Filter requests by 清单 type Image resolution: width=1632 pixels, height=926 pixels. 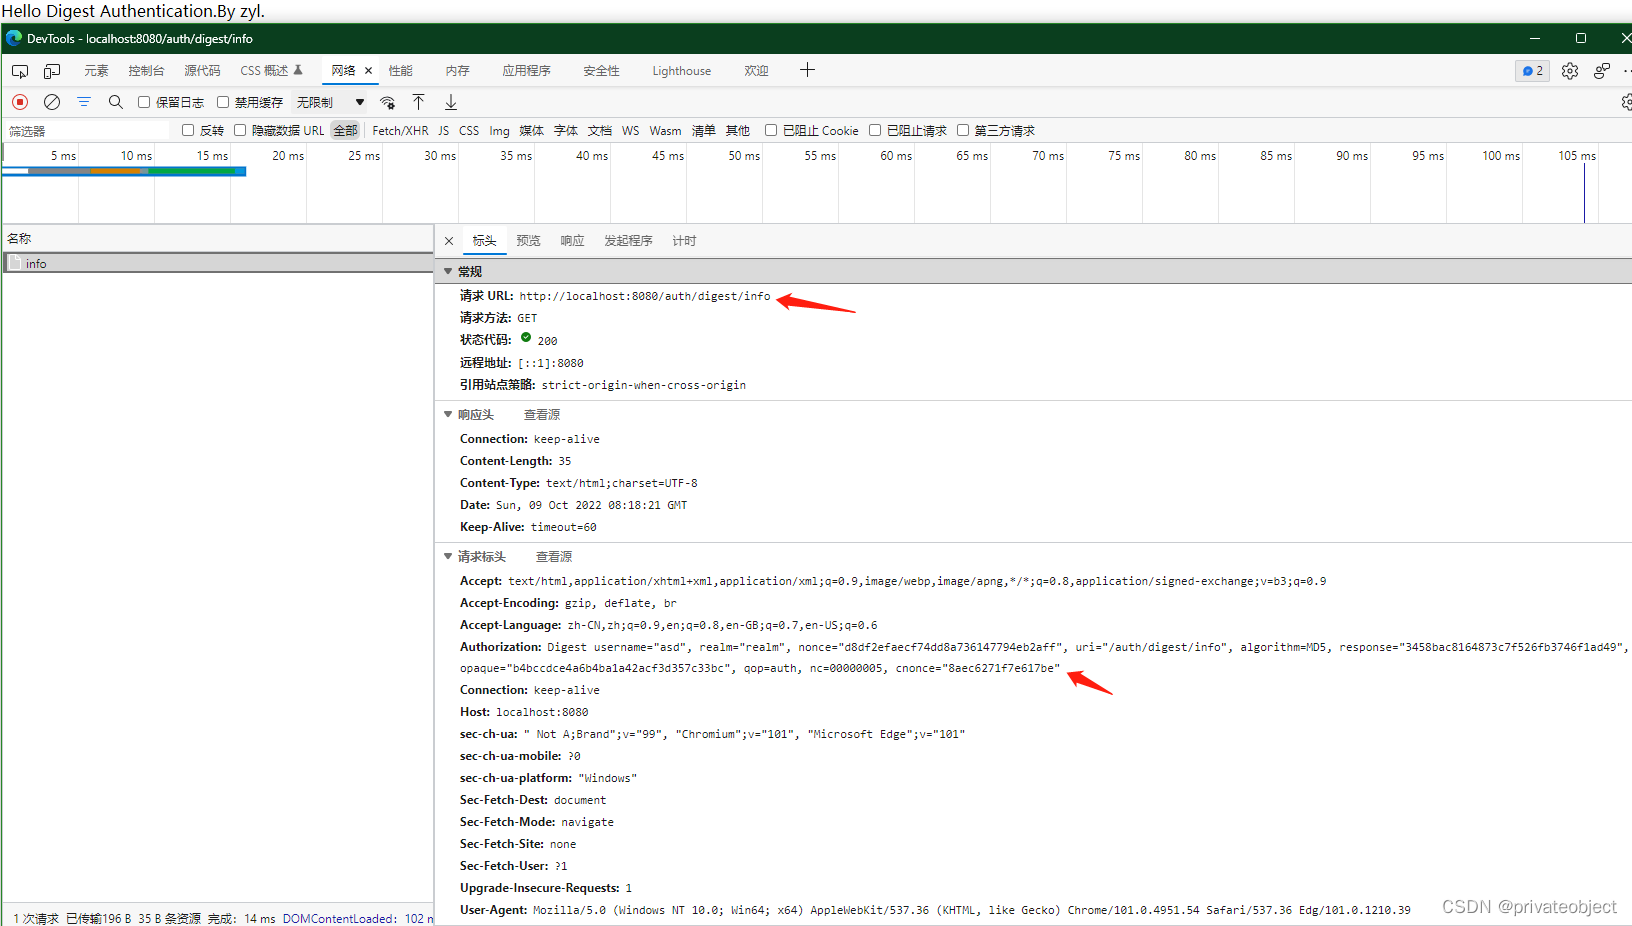coord(704,130)
